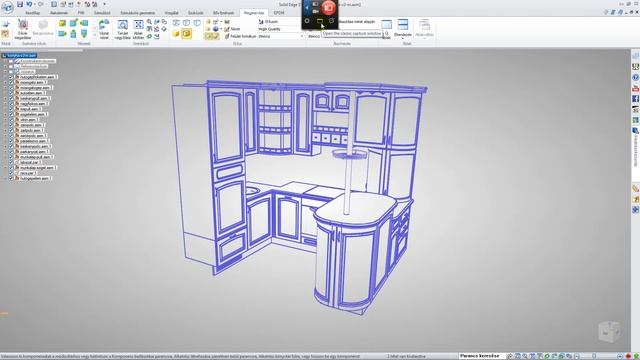Switch to the EPDM ribbon tab
Image resolution: width=640 pixels, height=360 pixels.
pyautogui.click(x=279, y=13)
